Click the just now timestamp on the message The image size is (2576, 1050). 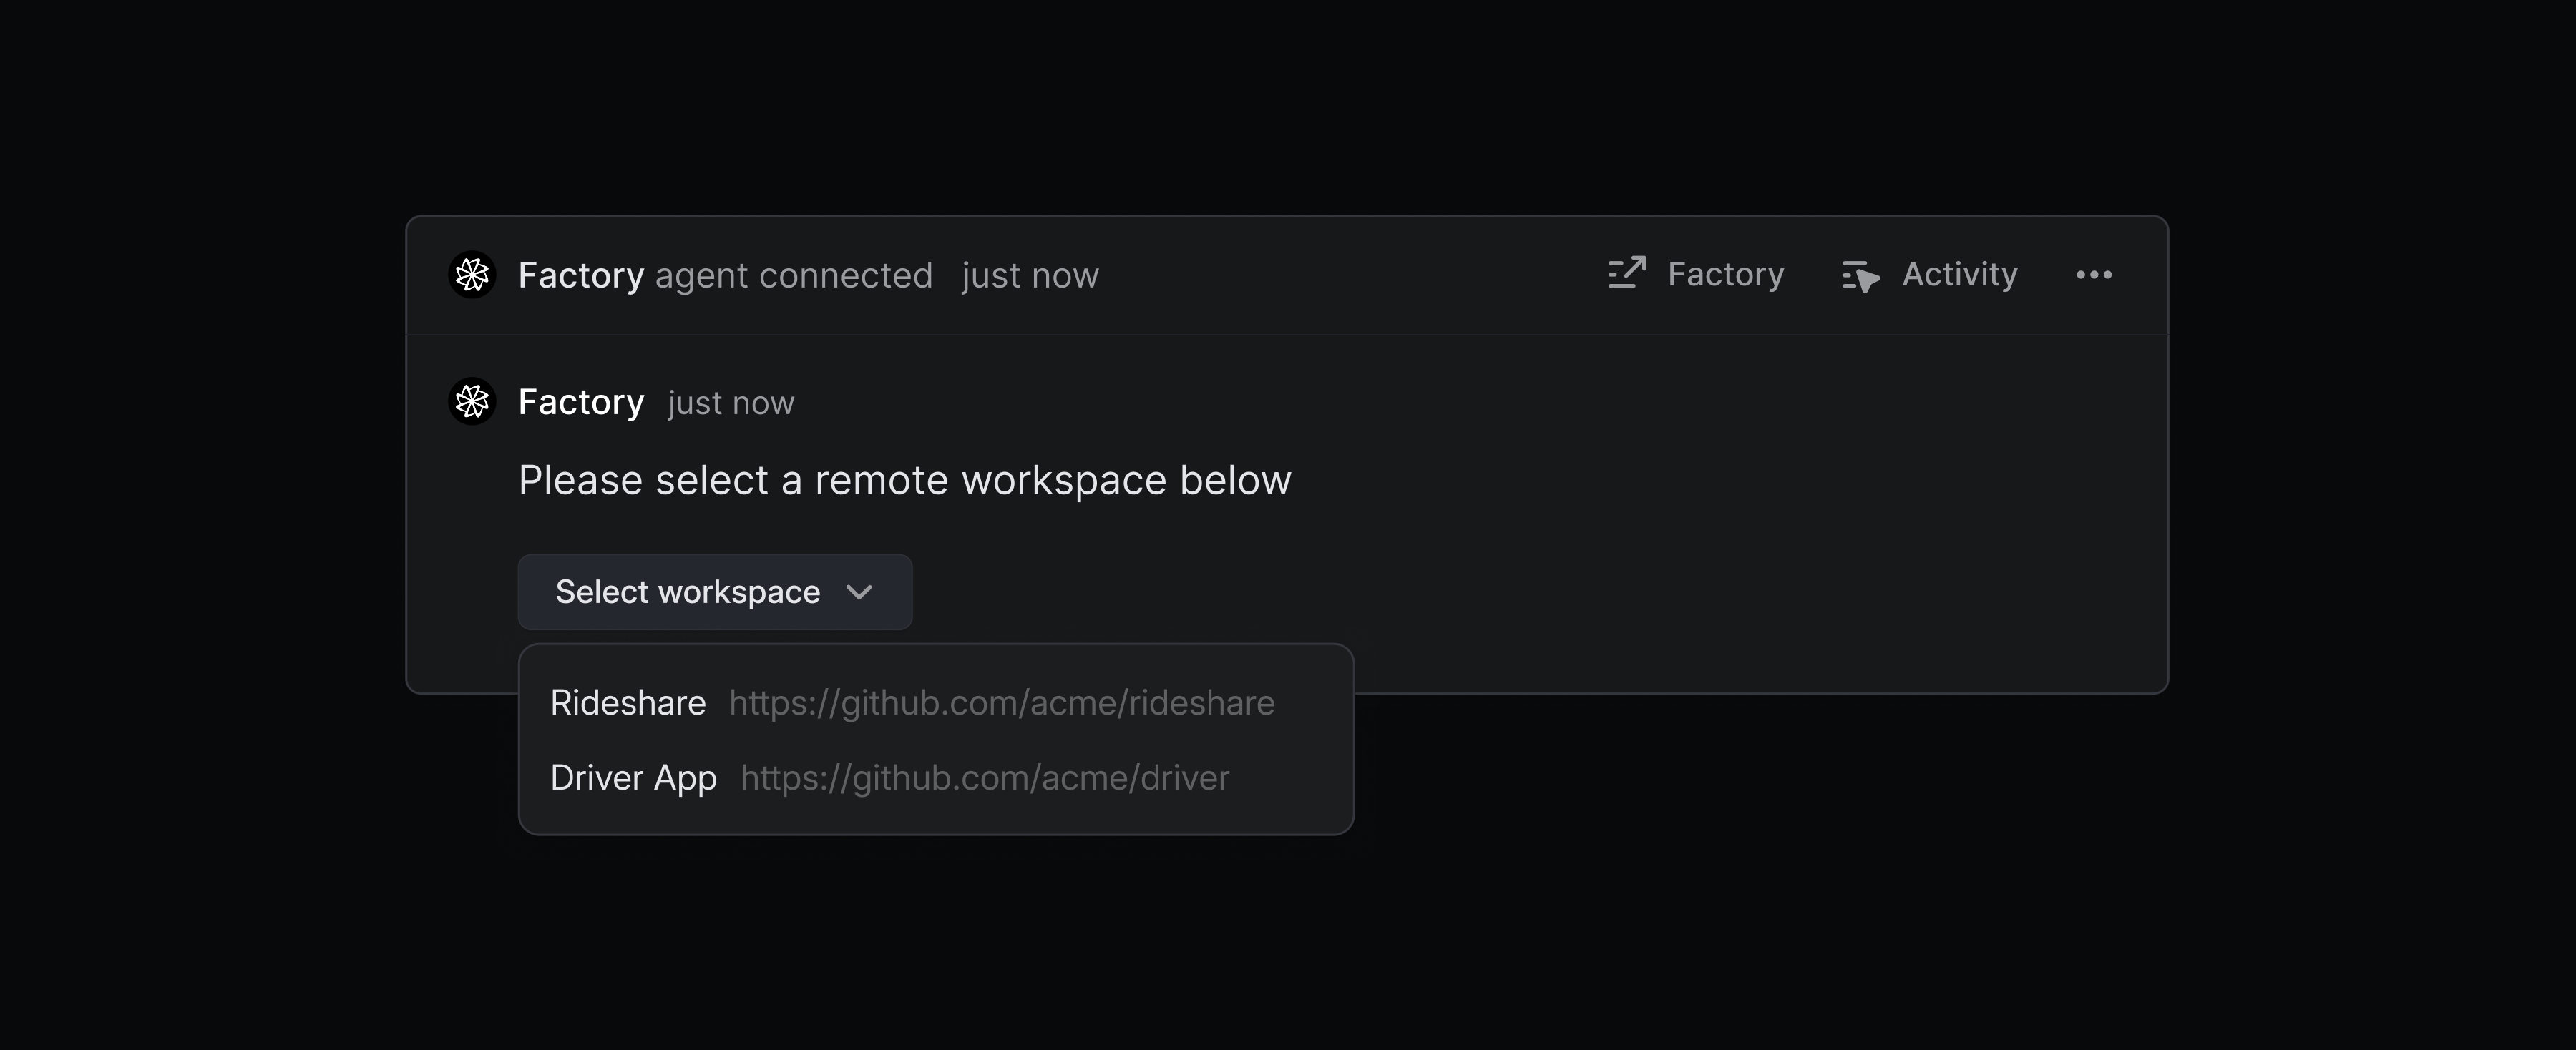coord(730,402)
